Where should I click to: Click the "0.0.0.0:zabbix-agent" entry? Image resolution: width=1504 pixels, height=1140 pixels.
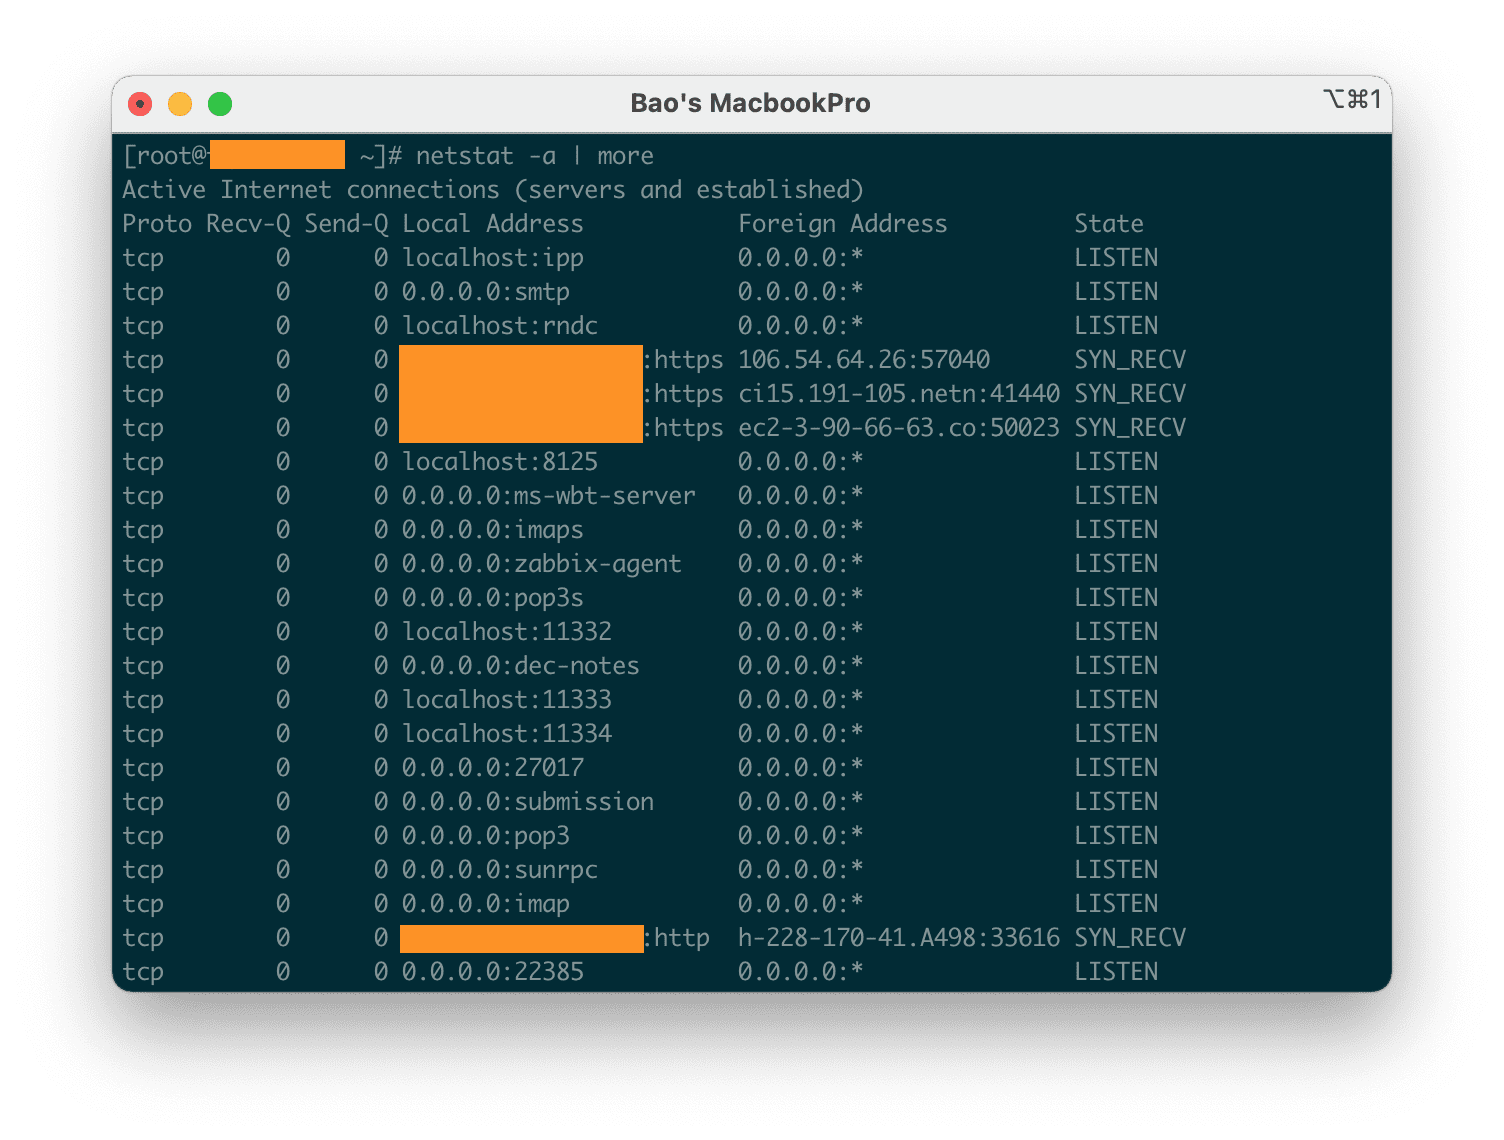coord(541,564)
